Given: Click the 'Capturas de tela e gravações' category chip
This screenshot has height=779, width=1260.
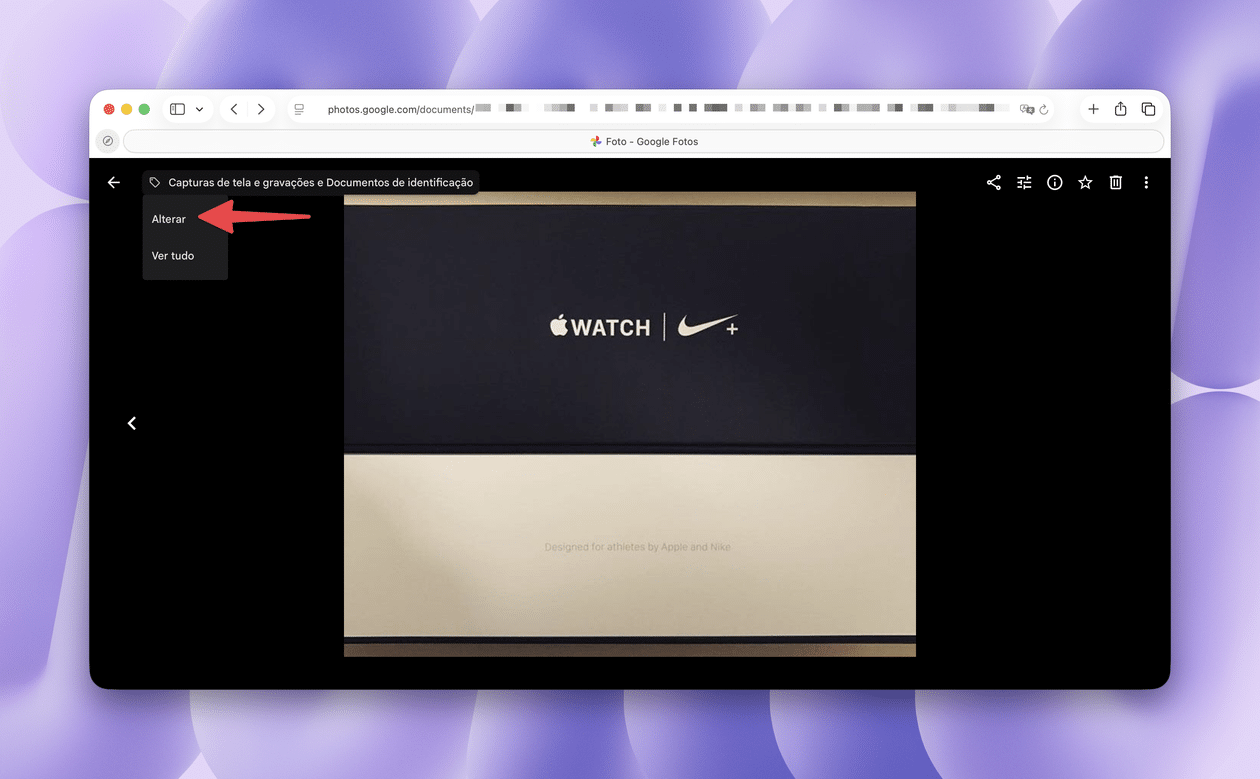Looking at the screenshot, I should (311, 183).
